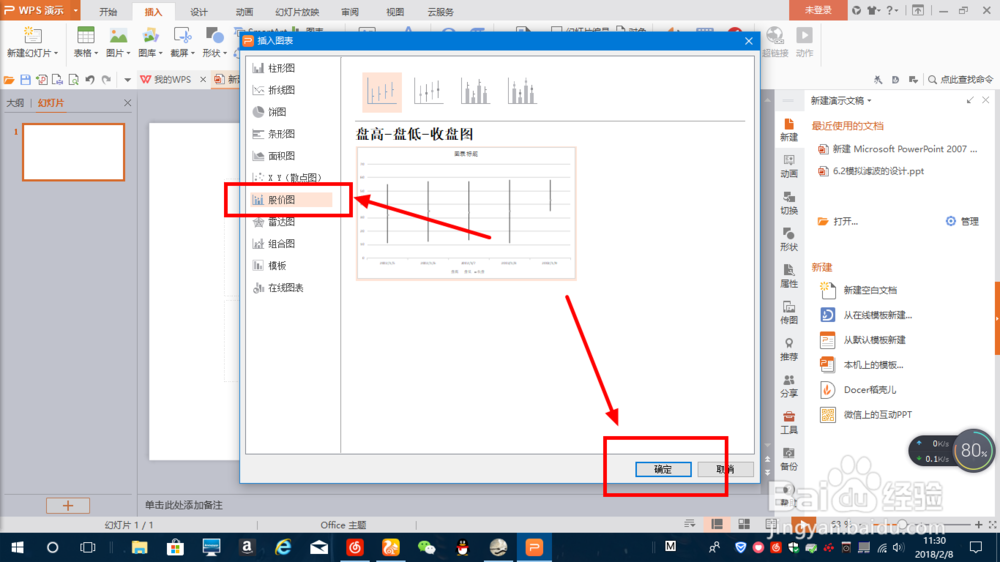Open the 分享 side pane icon
This screenshot has height=562, width=1000.
789,386
